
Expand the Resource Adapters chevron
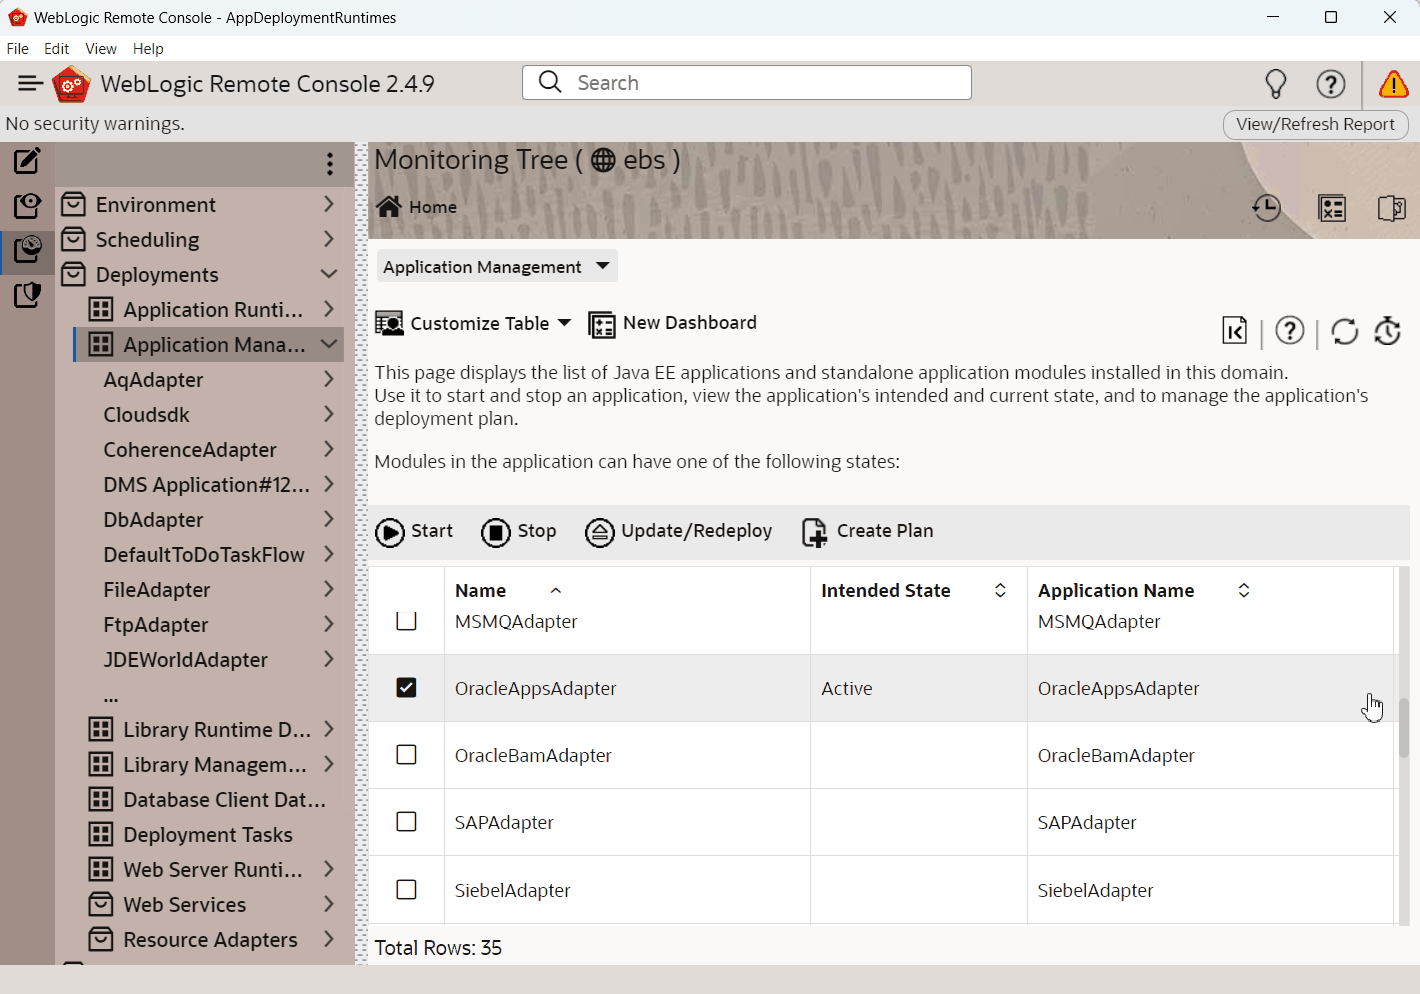pyautogui.click(x=329, y=939)
